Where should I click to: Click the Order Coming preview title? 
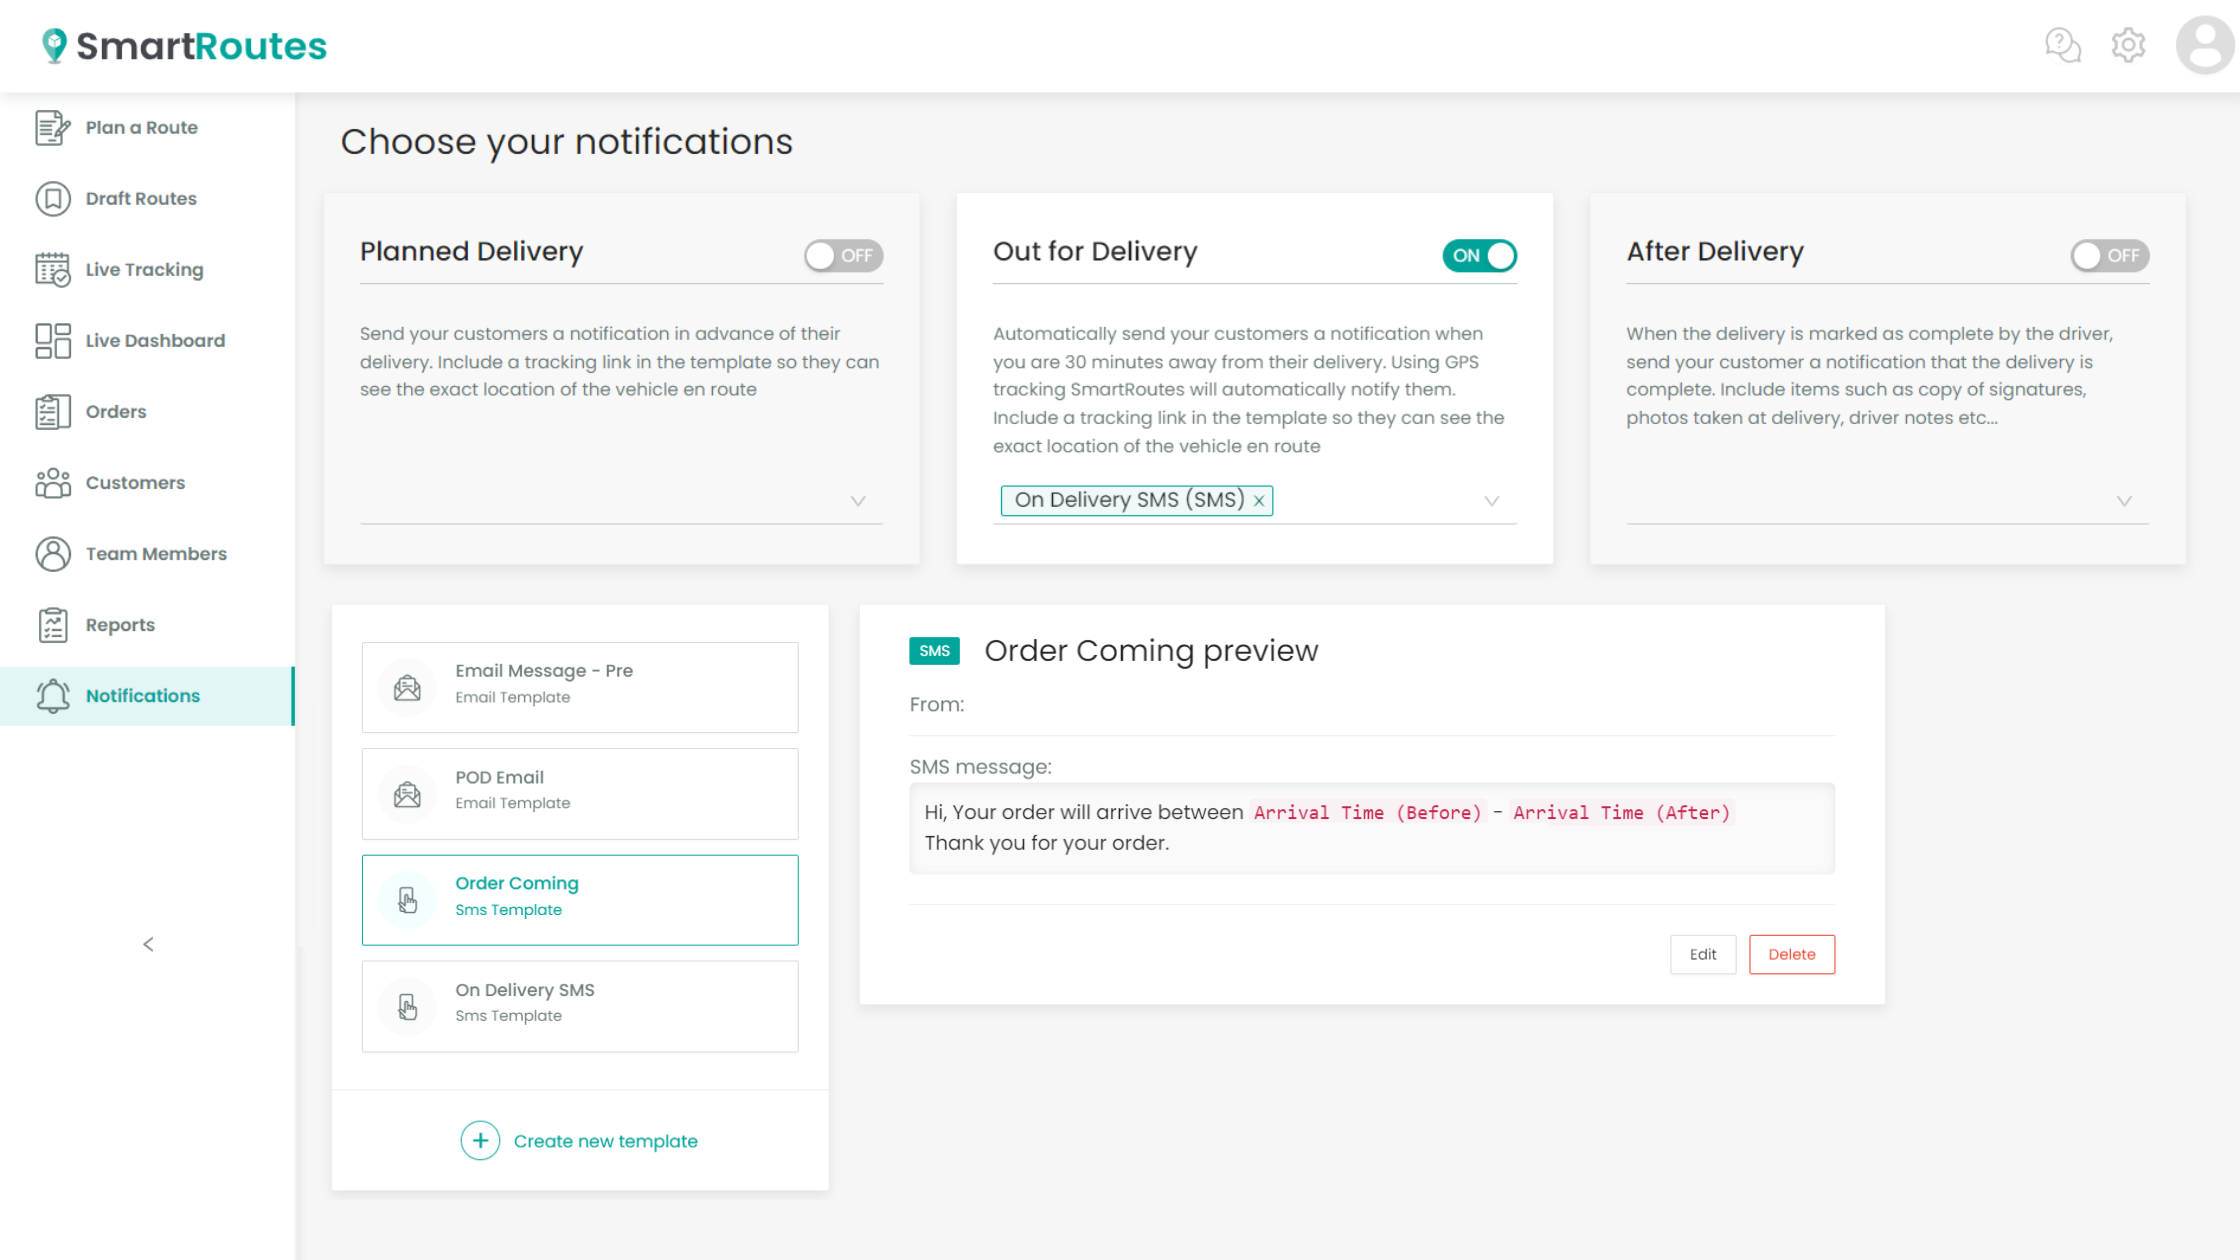click(1151, 651)
